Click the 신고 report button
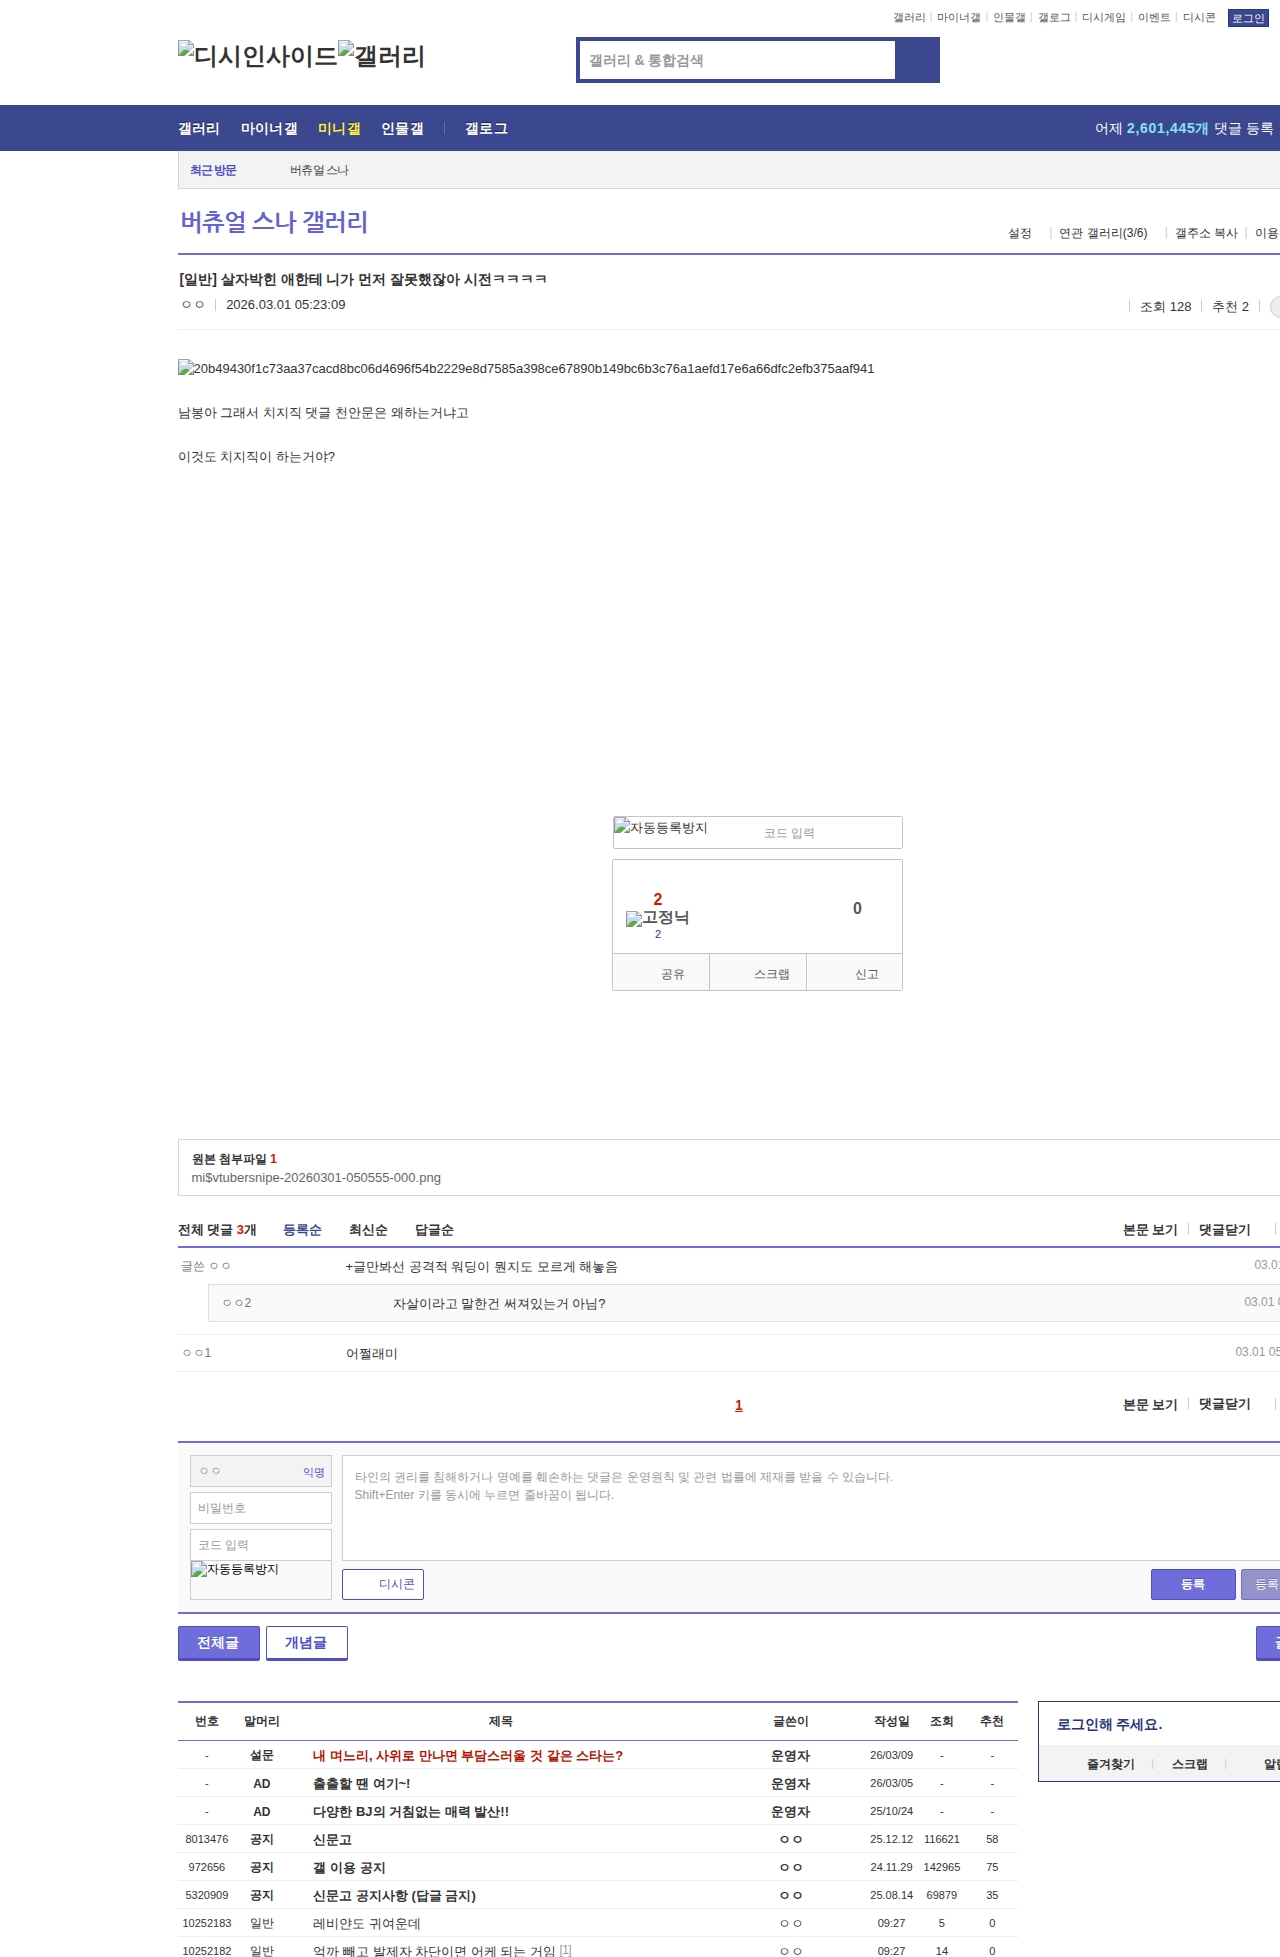 tap(855, 973)
